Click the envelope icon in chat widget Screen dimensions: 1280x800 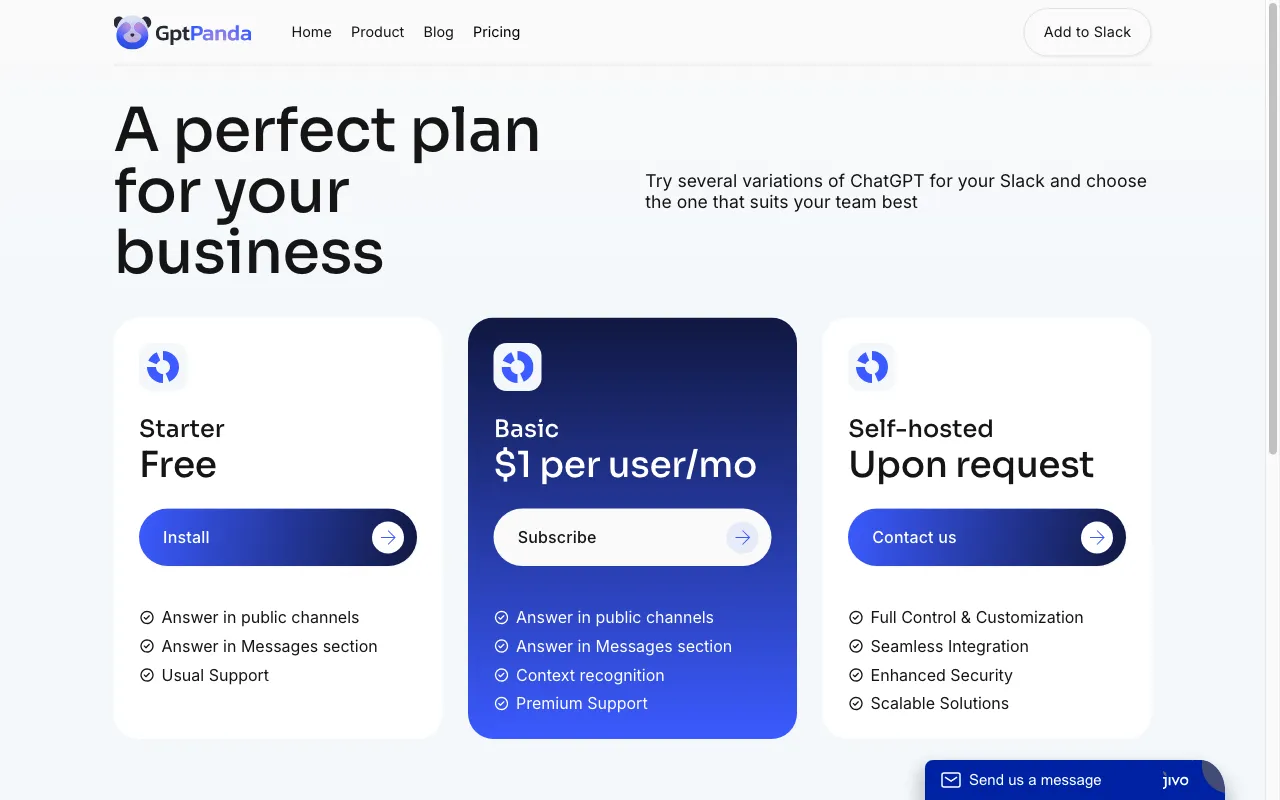click(951, 780)
